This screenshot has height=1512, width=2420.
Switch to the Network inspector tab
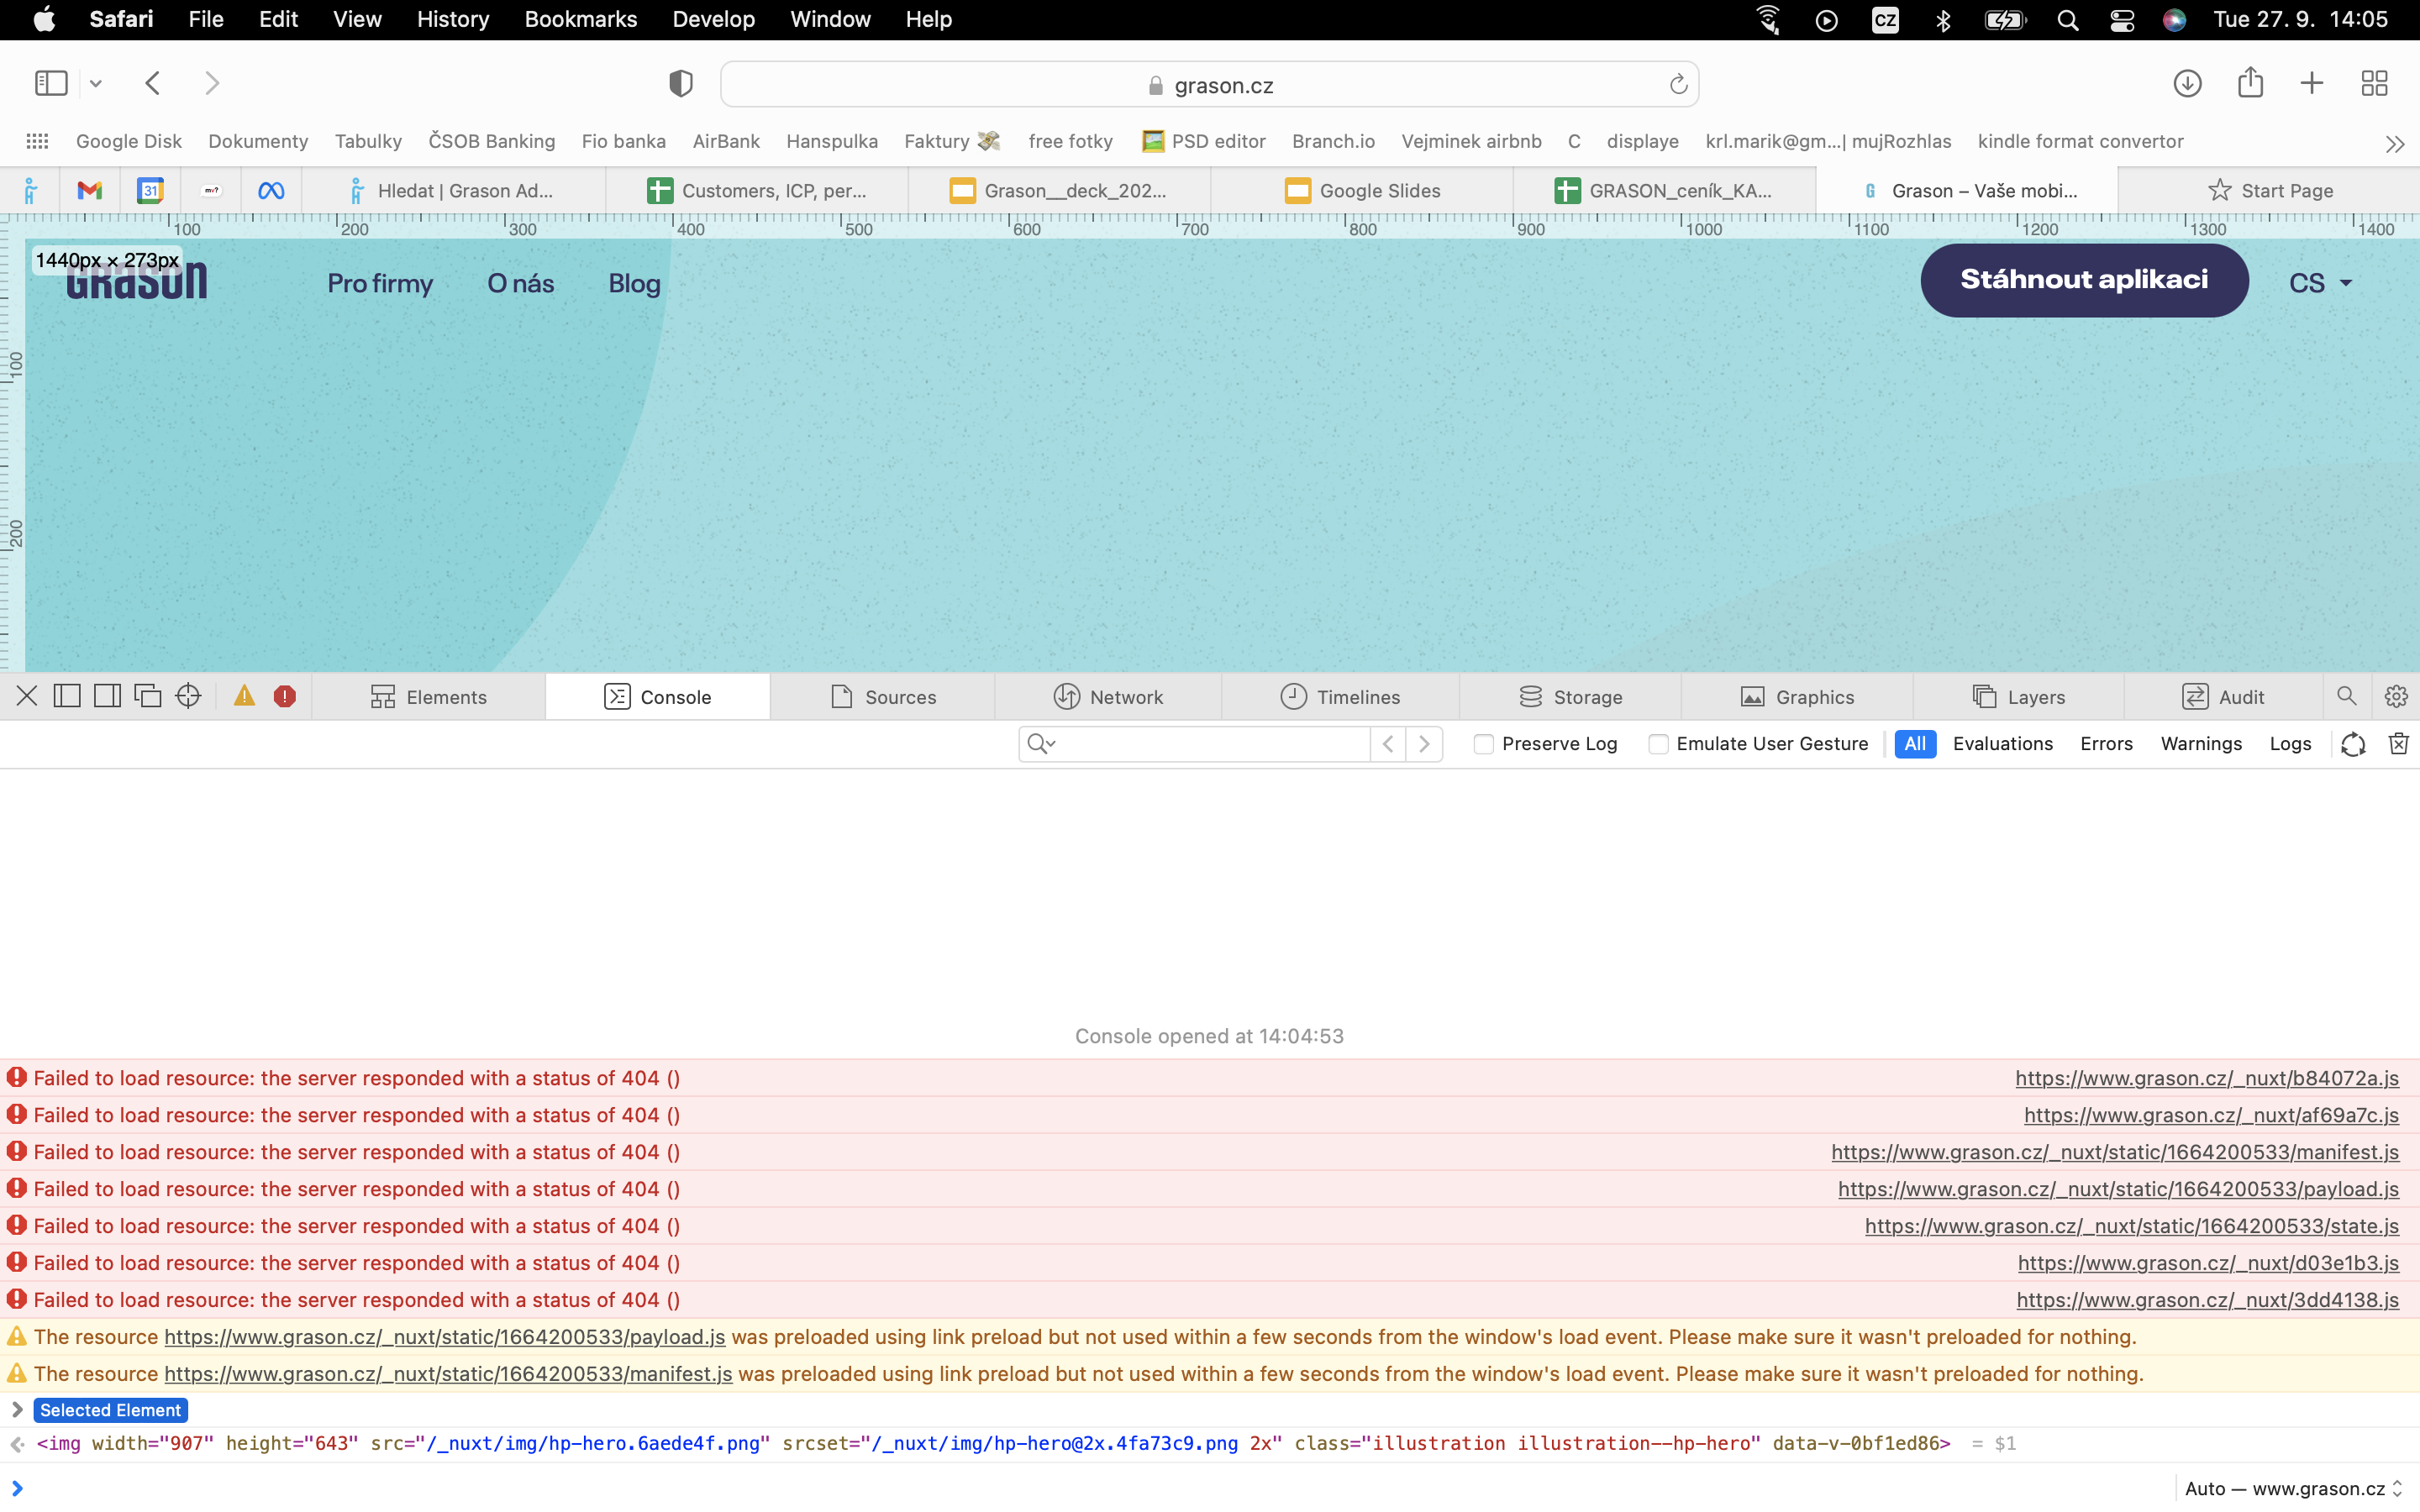click(x=1110, y=696)
